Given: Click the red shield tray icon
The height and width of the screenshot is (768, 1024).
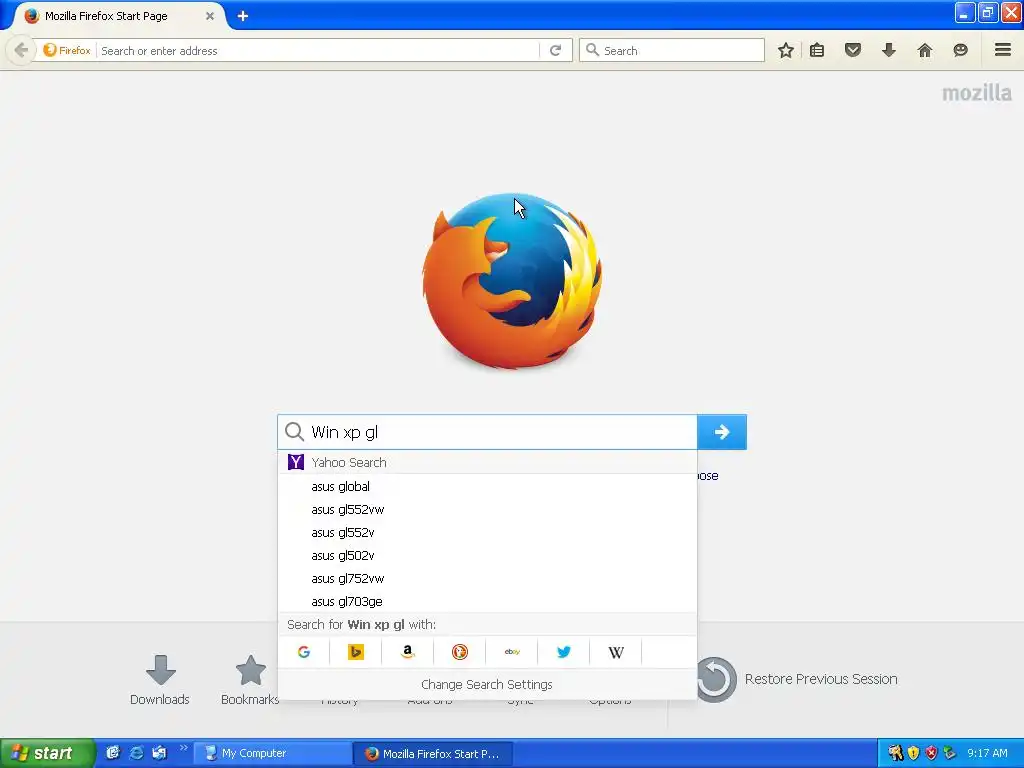Looking at the screenshot, I should (x=931, y=753).
